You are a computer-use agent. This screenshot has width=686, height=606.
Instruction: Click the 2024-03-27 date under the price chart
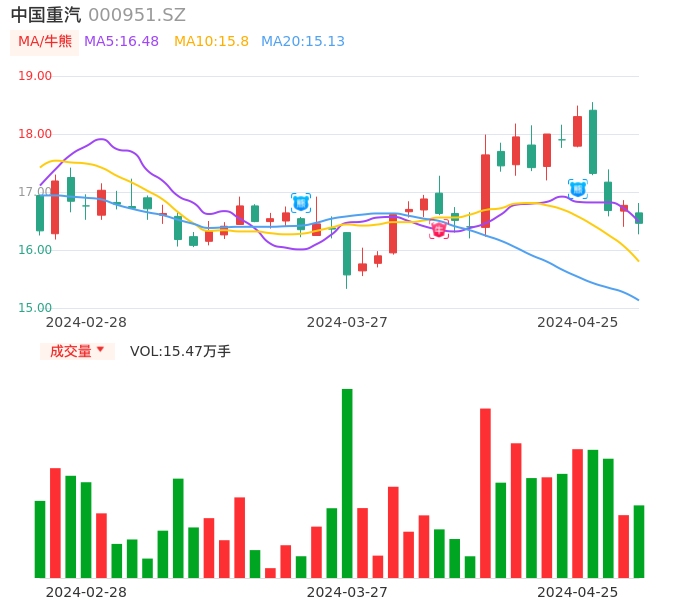[x=347, y=322]
